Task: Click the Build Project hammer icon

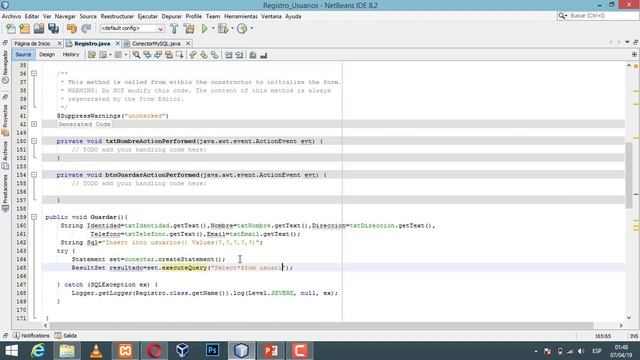Action: pyautogui.click(x=174, y=29)
